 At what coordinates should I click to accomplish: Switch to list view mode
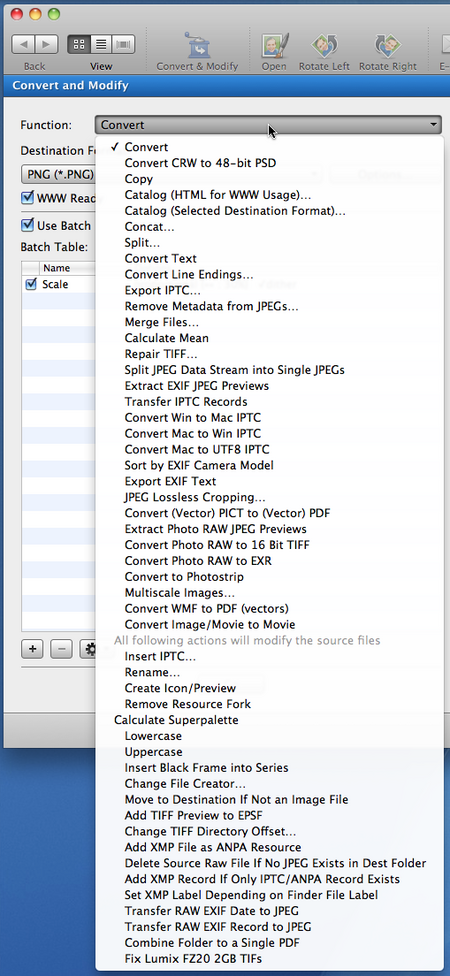click(101, 44)
